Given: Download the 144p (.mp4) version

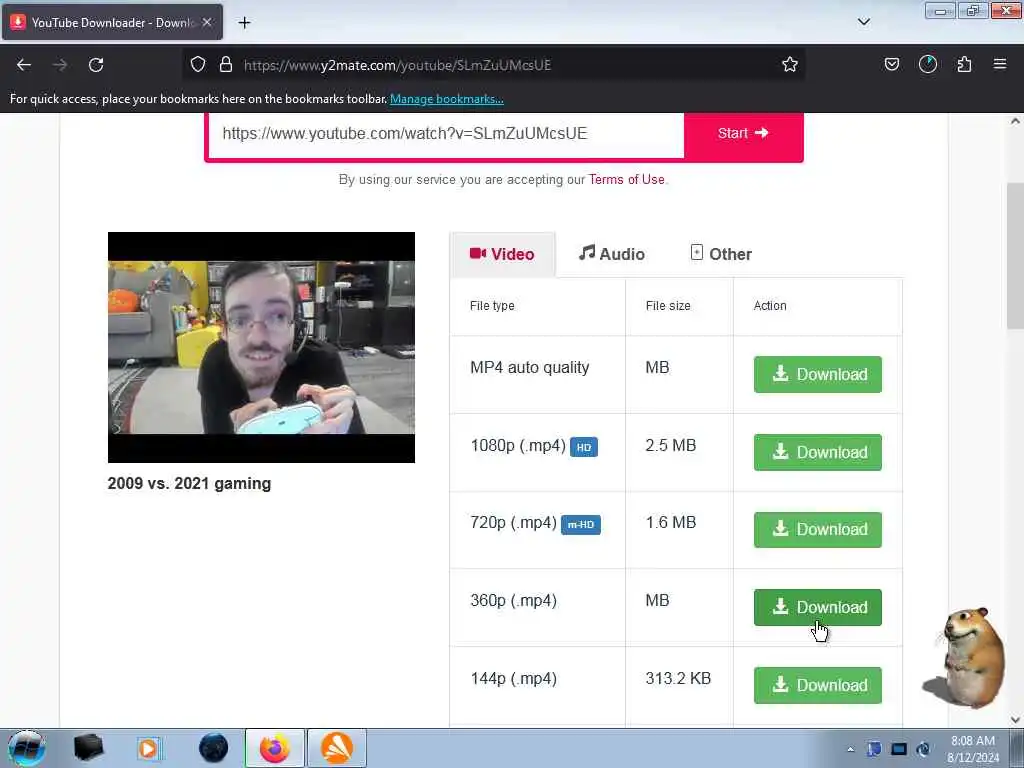Looking at the screenshot, I should point(818,685).
